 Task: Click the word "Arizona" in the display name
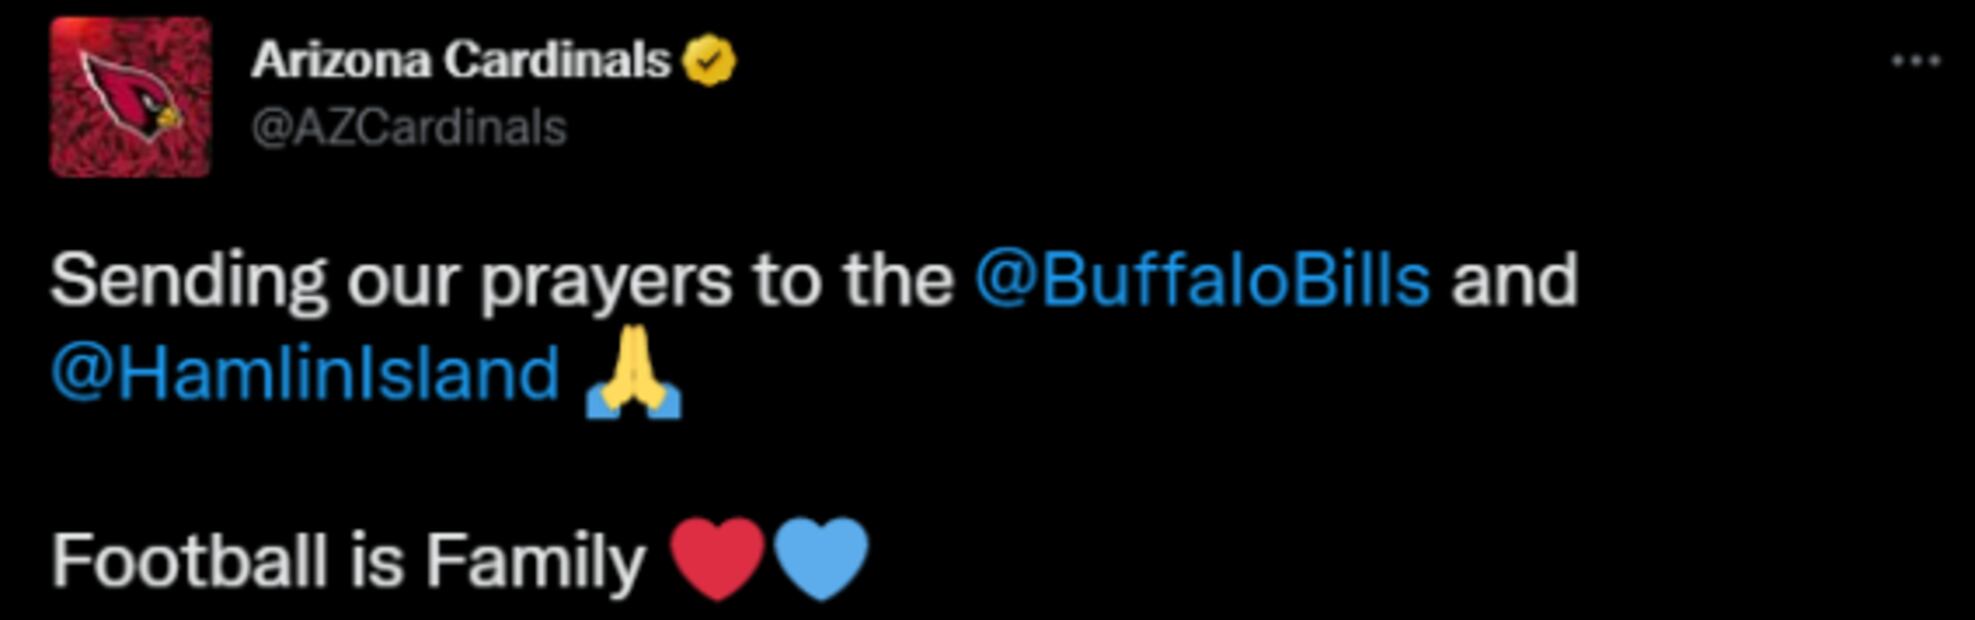pos(341,61)
